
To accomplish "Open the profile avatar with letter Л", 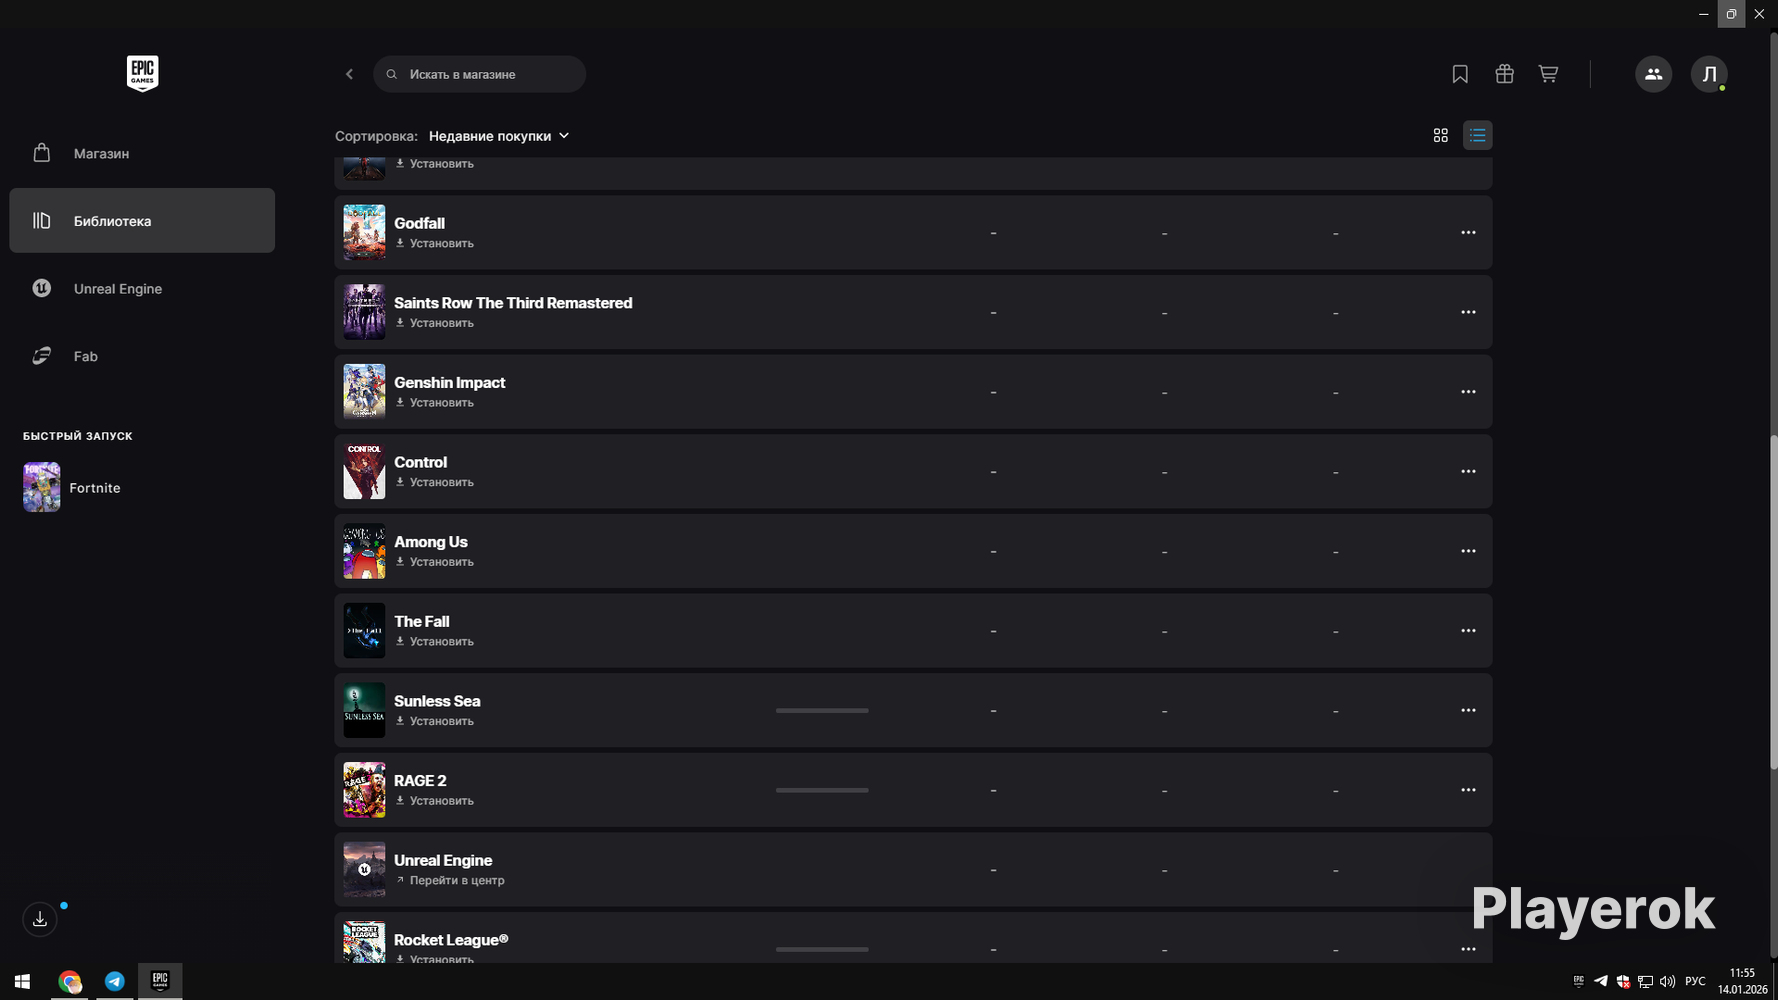I will pyautogui.click(x=1709, y=74).
